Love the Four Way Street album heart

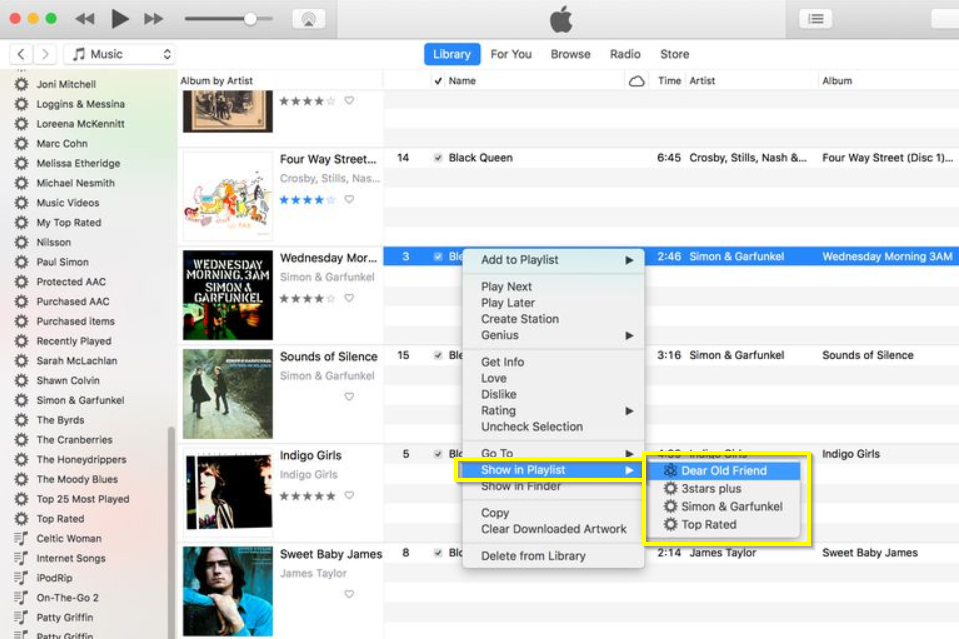[349, 199]
